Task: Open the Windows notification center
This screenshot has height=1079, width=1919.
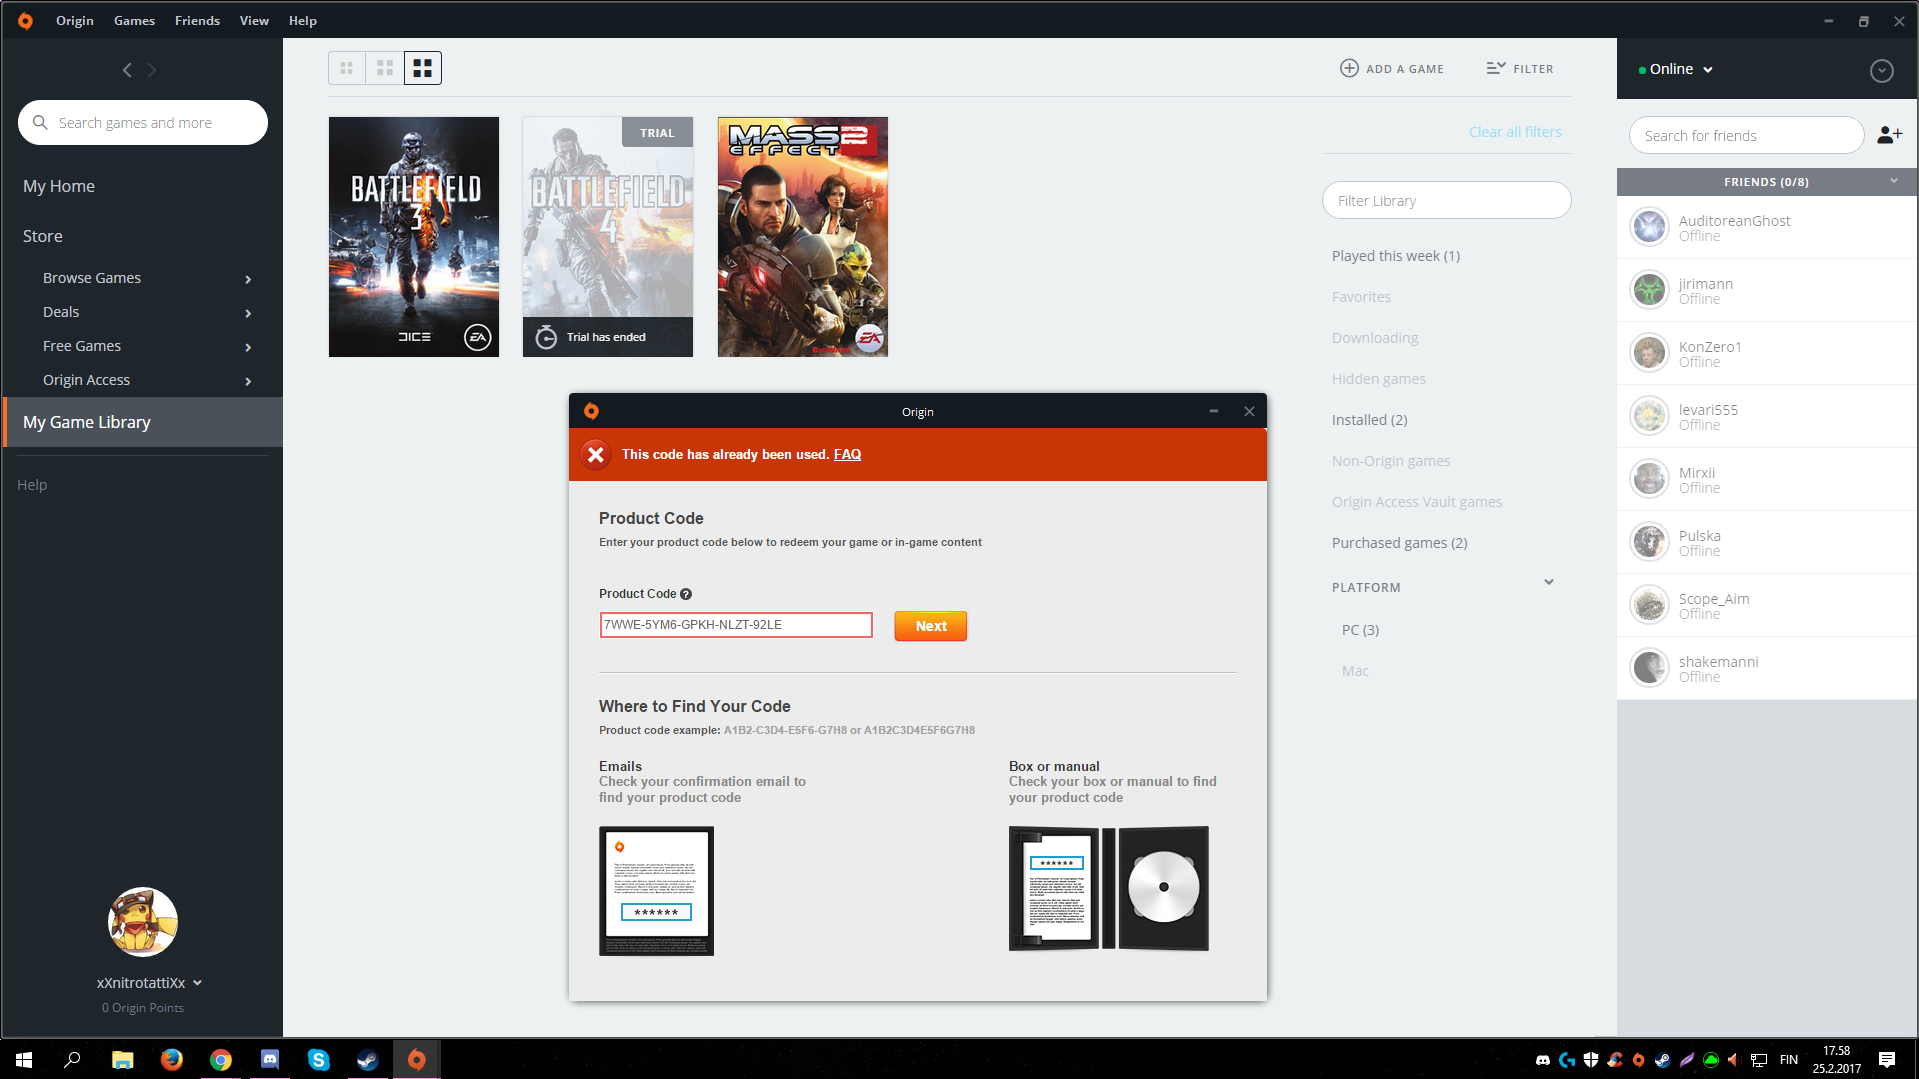Action: [1887, 1059]
